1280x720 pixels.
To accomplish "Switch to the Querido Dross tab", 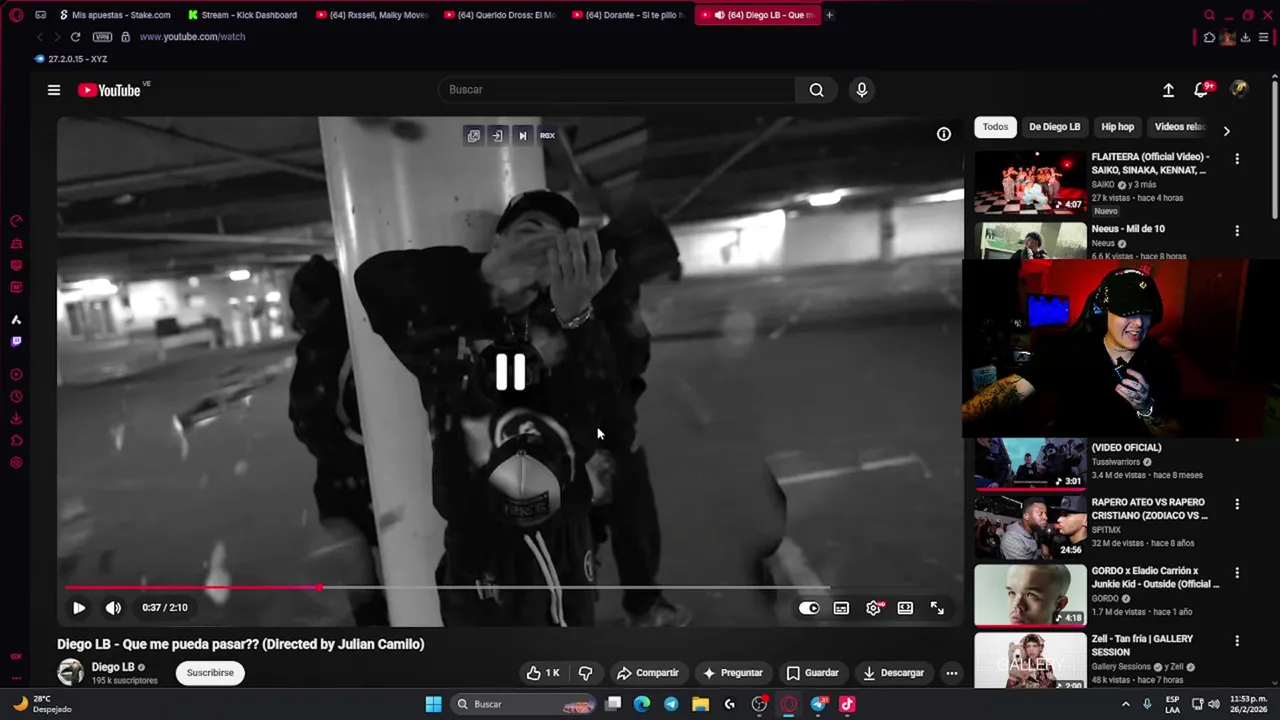I will [x=499, y=15].
